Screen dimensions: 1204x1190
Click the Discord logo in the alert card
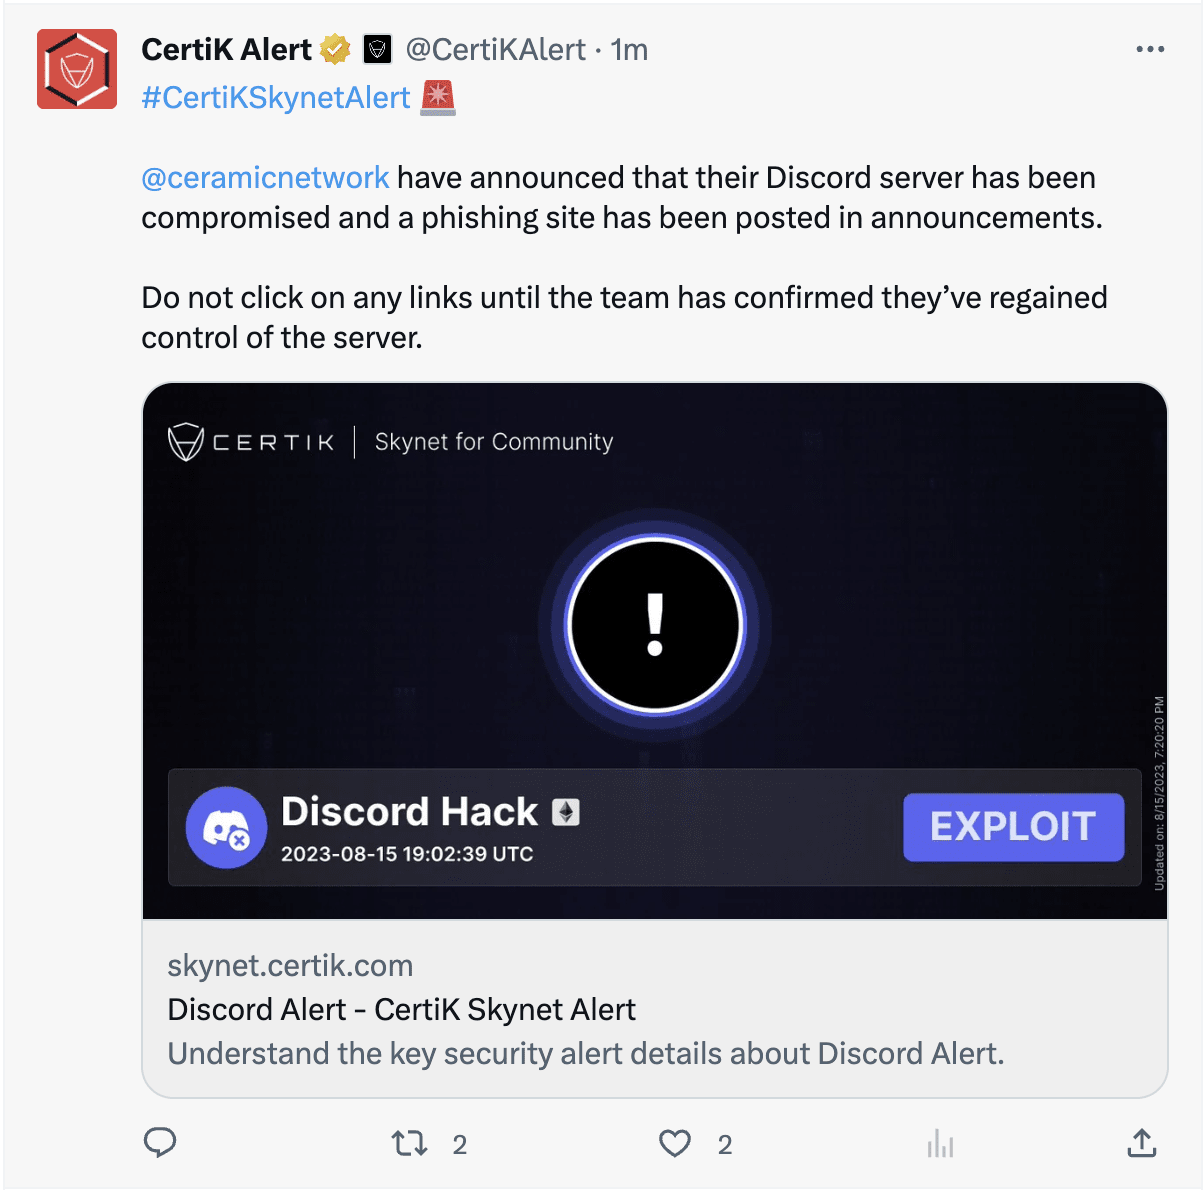pyautogui.click(x=226, y=828)
